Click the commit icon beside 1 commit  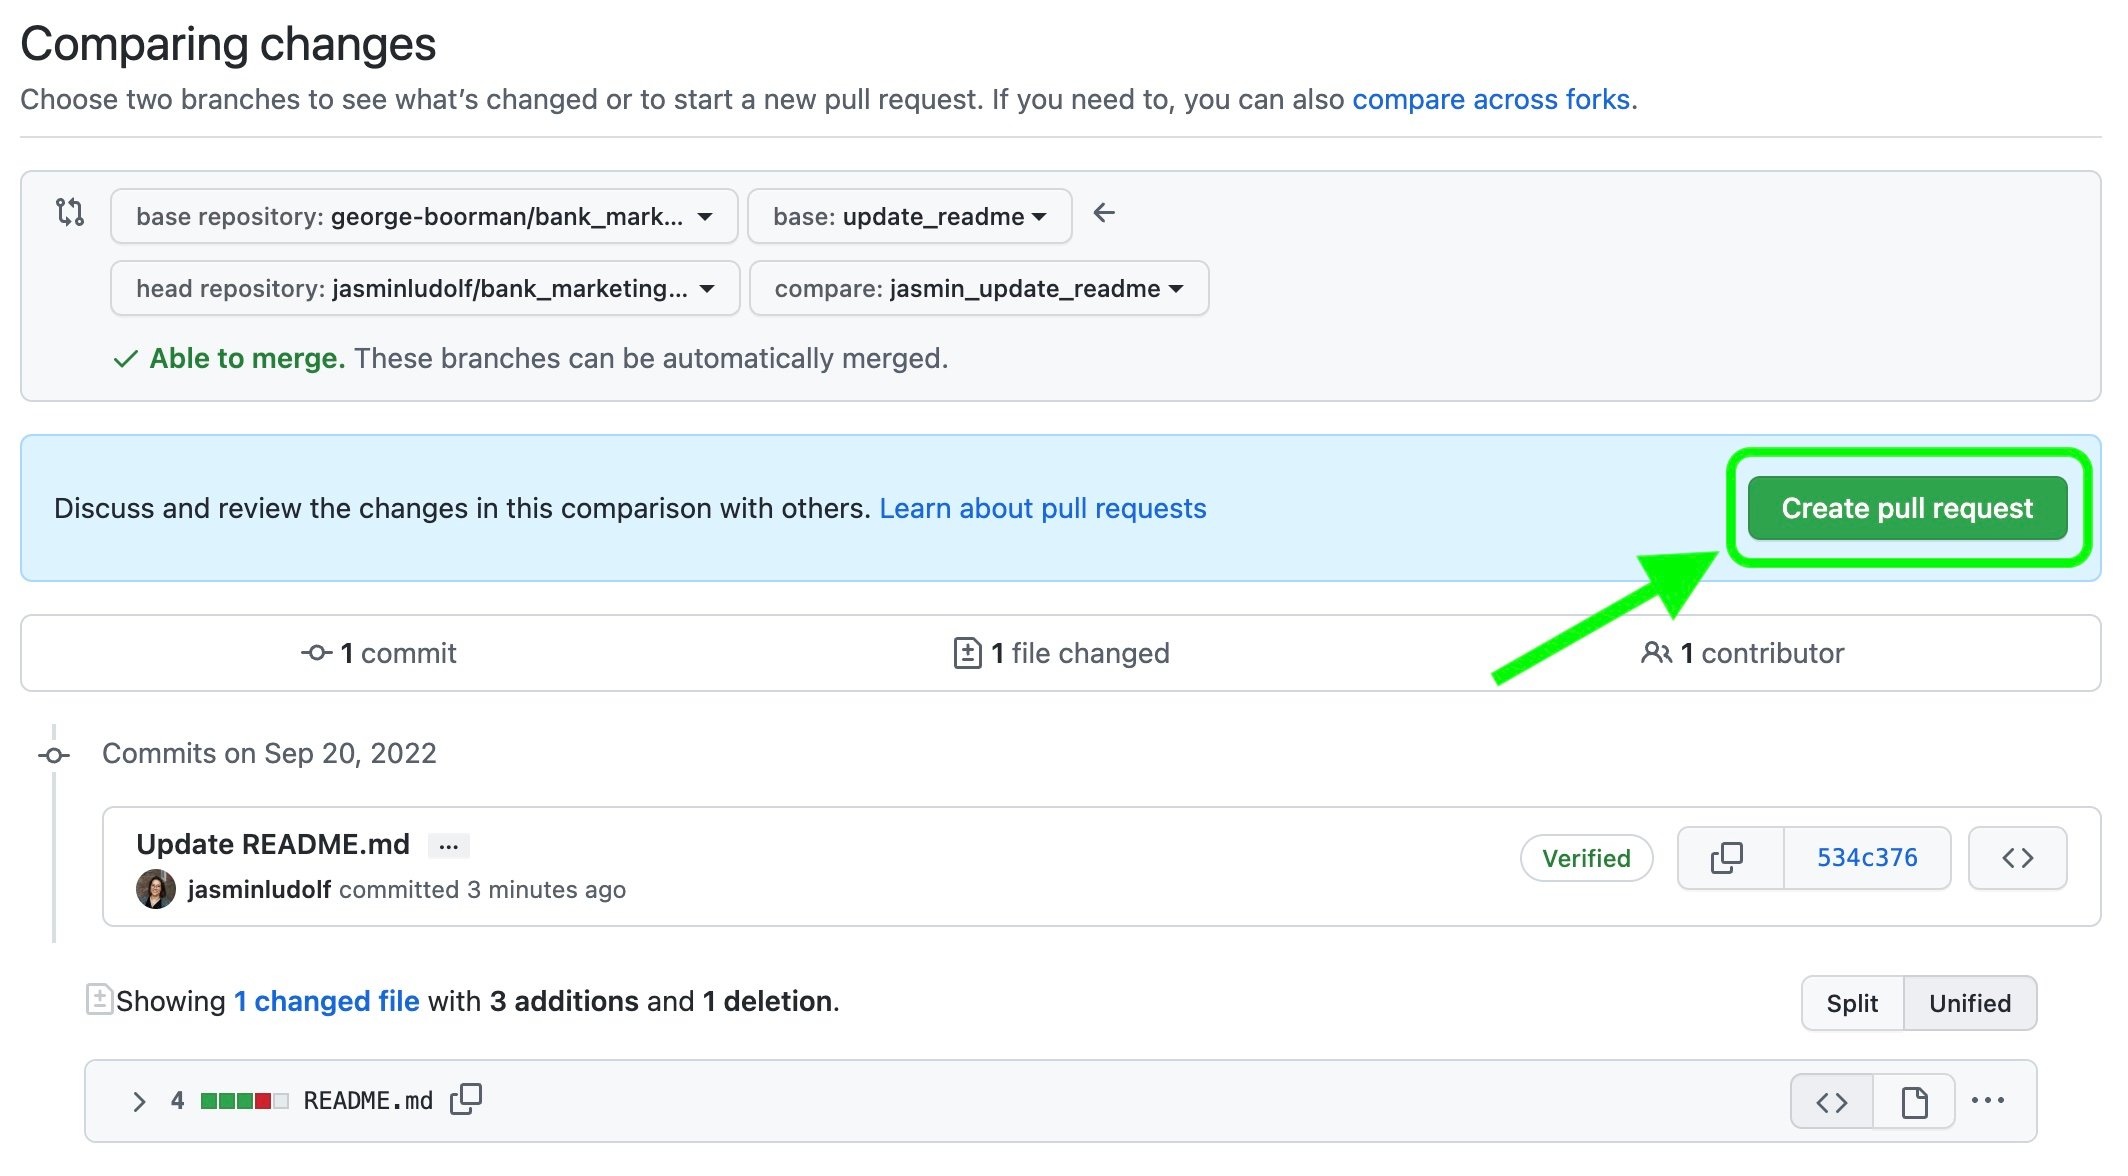tap(316, 653)
